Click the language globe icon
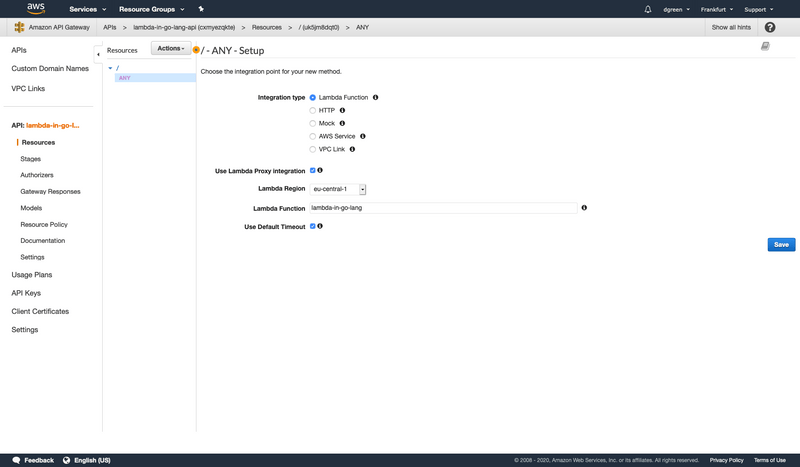The image size is (800, 467). 66,460
